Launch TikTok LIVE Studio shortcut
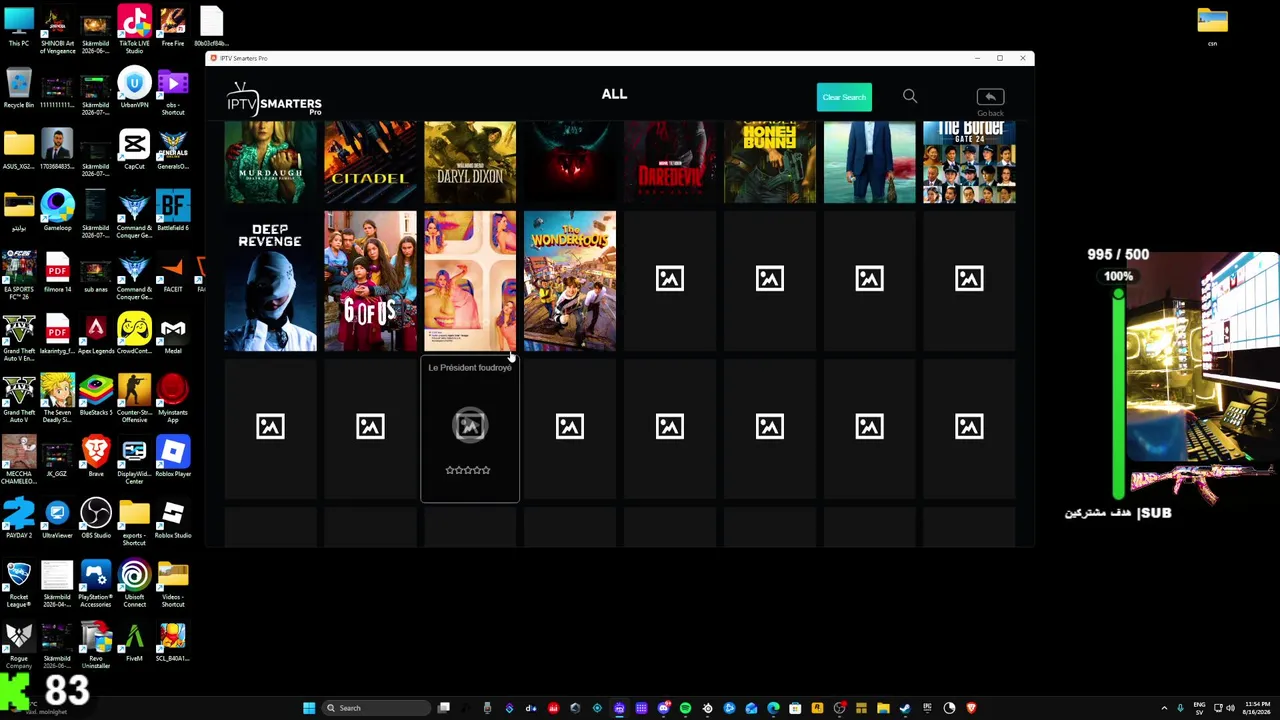 coord(134,30)
